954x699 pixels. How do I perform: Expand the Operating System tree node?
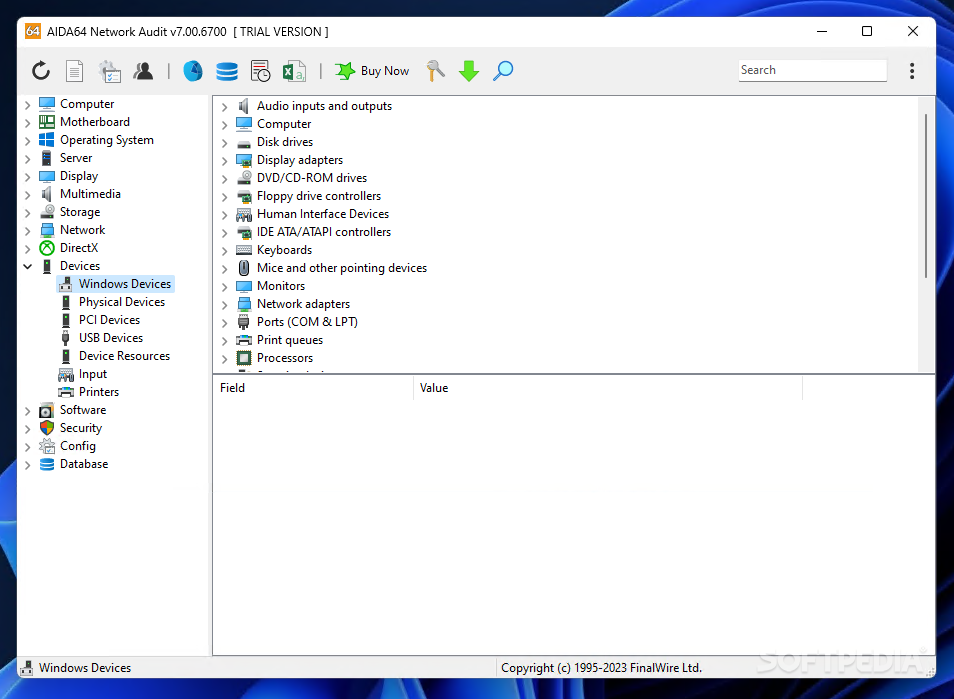click(x=27, y=141)
